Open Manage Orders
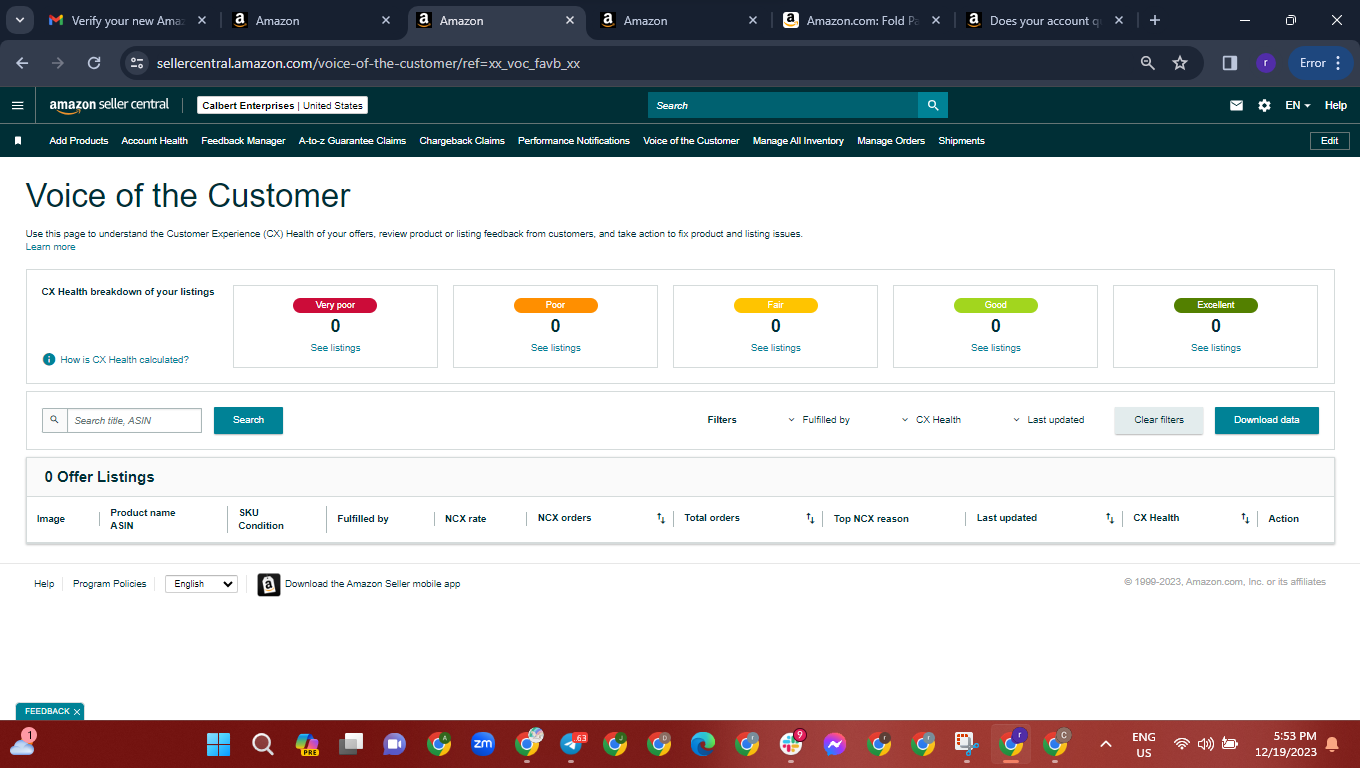This screenshot has height=768, width=1360. 891,141
